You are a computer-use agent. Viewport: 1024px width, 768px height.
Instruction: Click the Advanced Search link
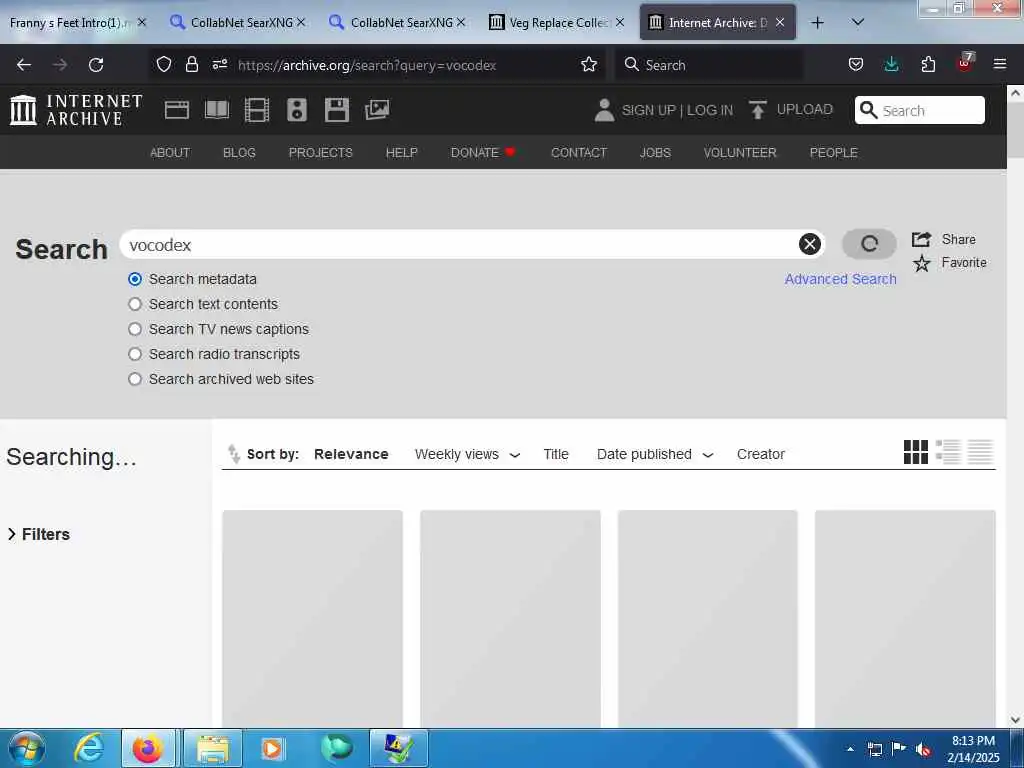click(840, 279)
